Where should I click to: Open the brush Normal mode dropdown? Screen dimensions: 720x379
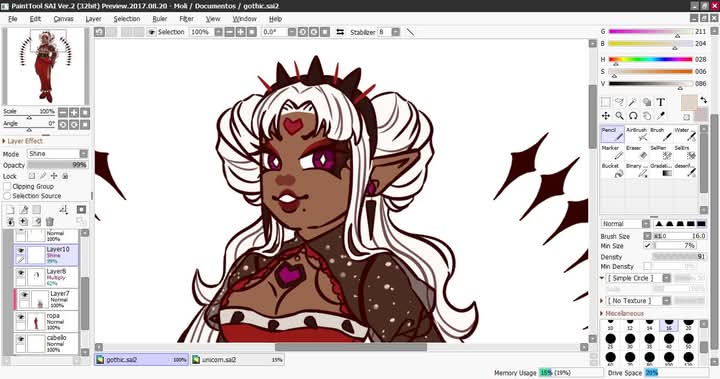click(646, 224)
